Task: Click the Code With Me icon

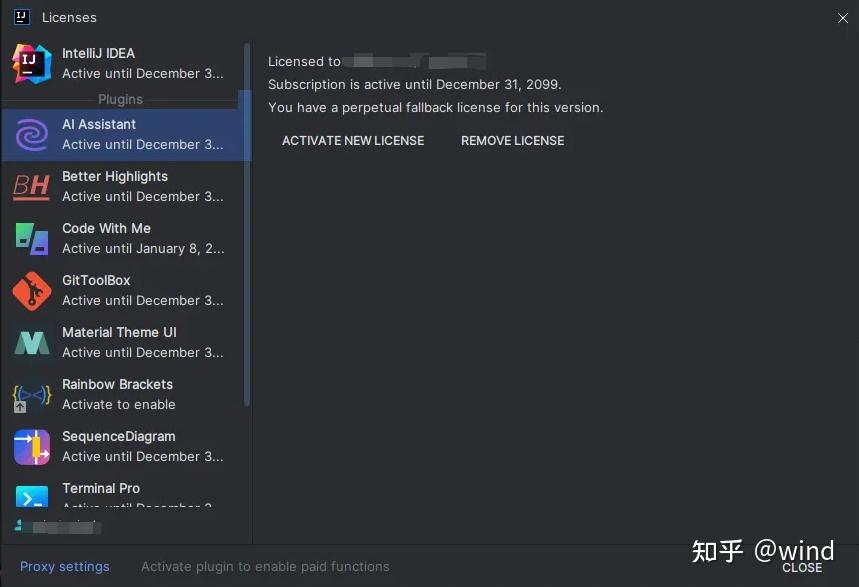Action: [31, 238]
